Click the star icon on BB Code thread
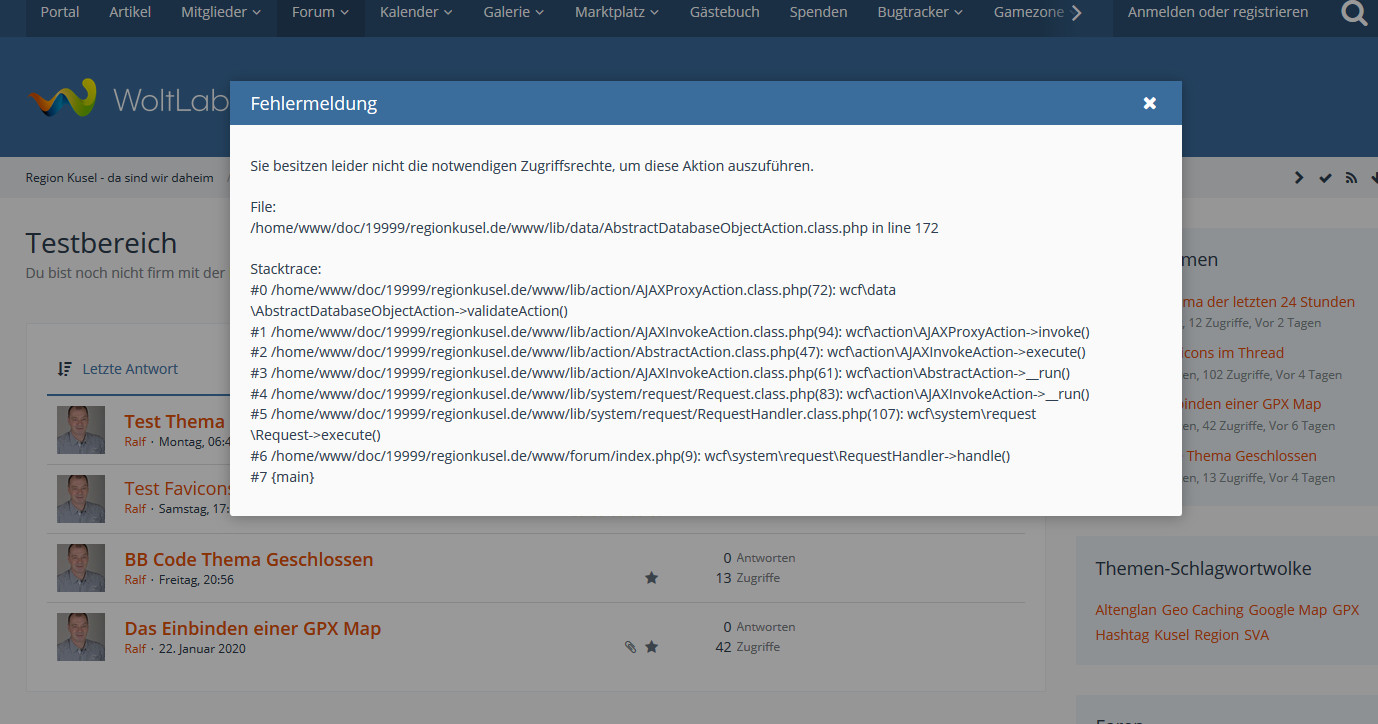Screen dimensions: 1378x724 pos(651,578)
